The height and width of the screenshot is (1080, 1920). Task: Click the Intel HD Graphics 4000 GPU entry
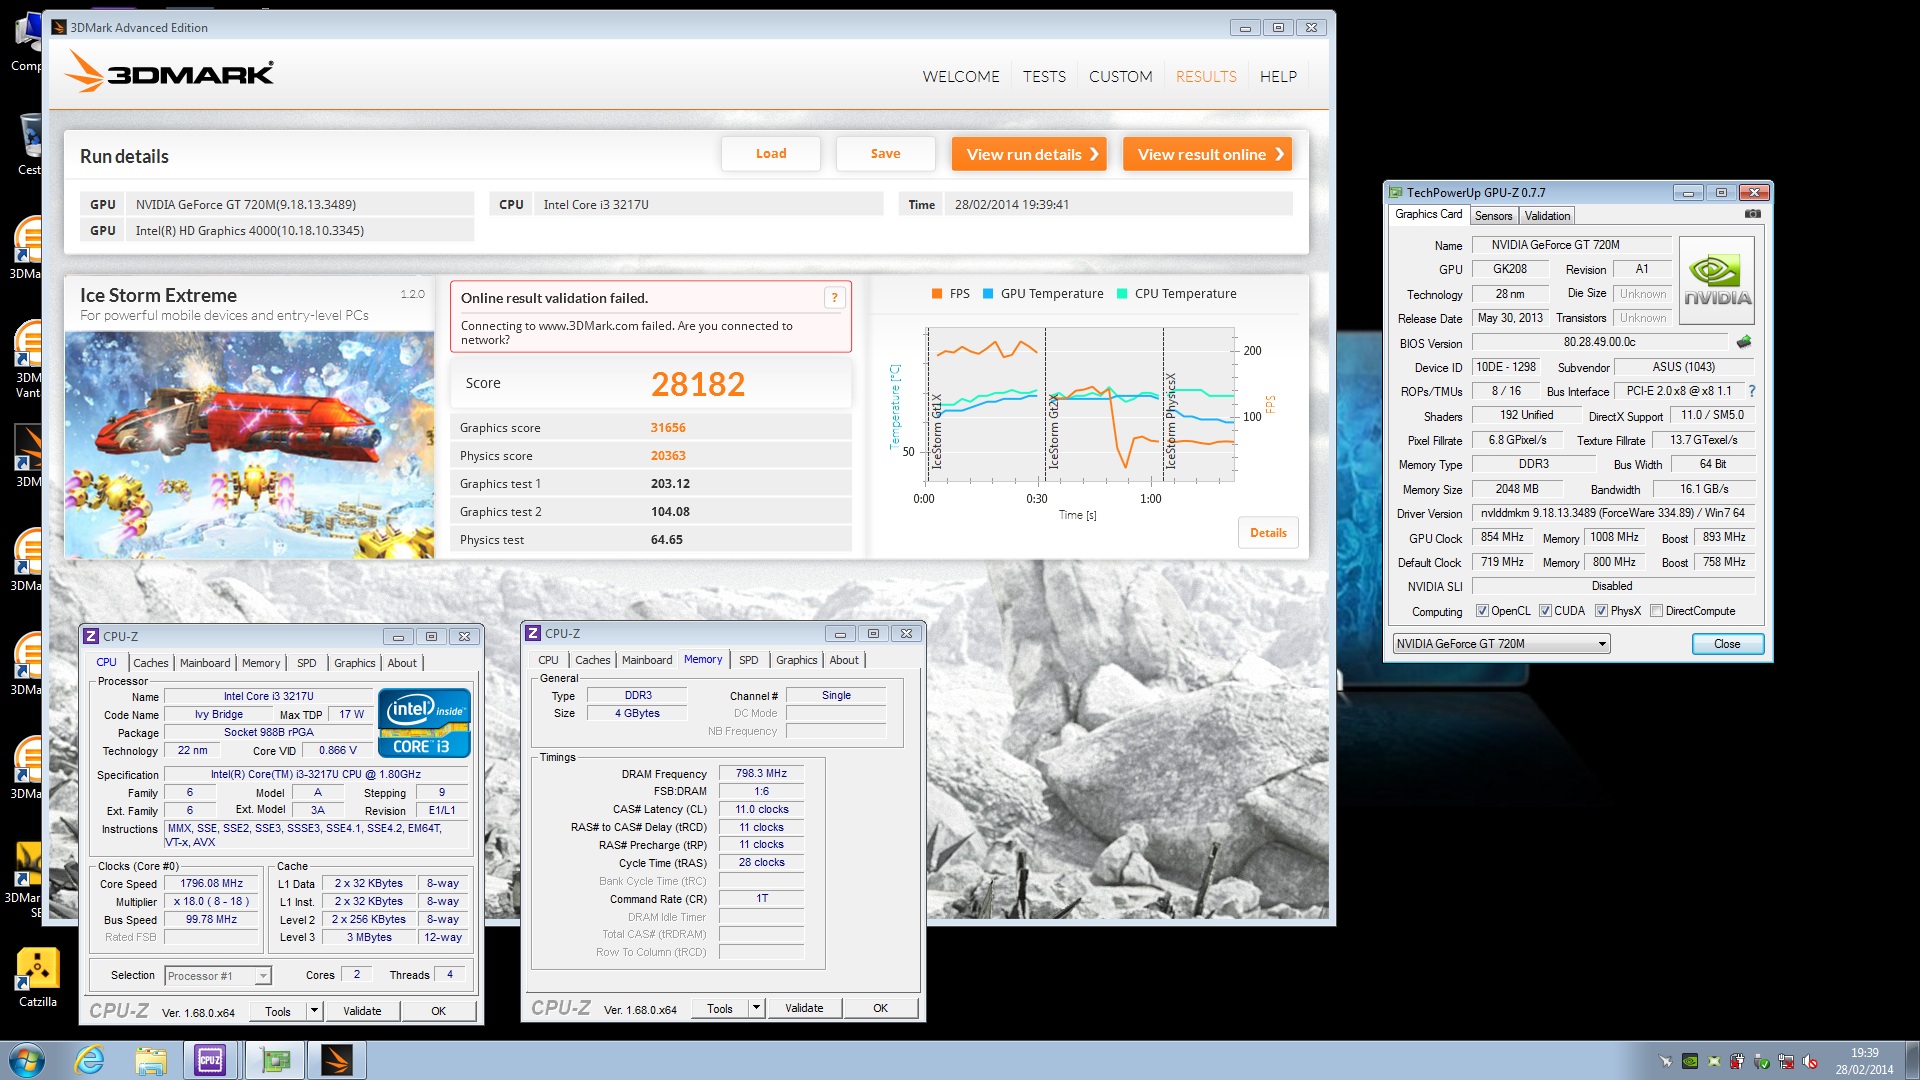point(277,230)
